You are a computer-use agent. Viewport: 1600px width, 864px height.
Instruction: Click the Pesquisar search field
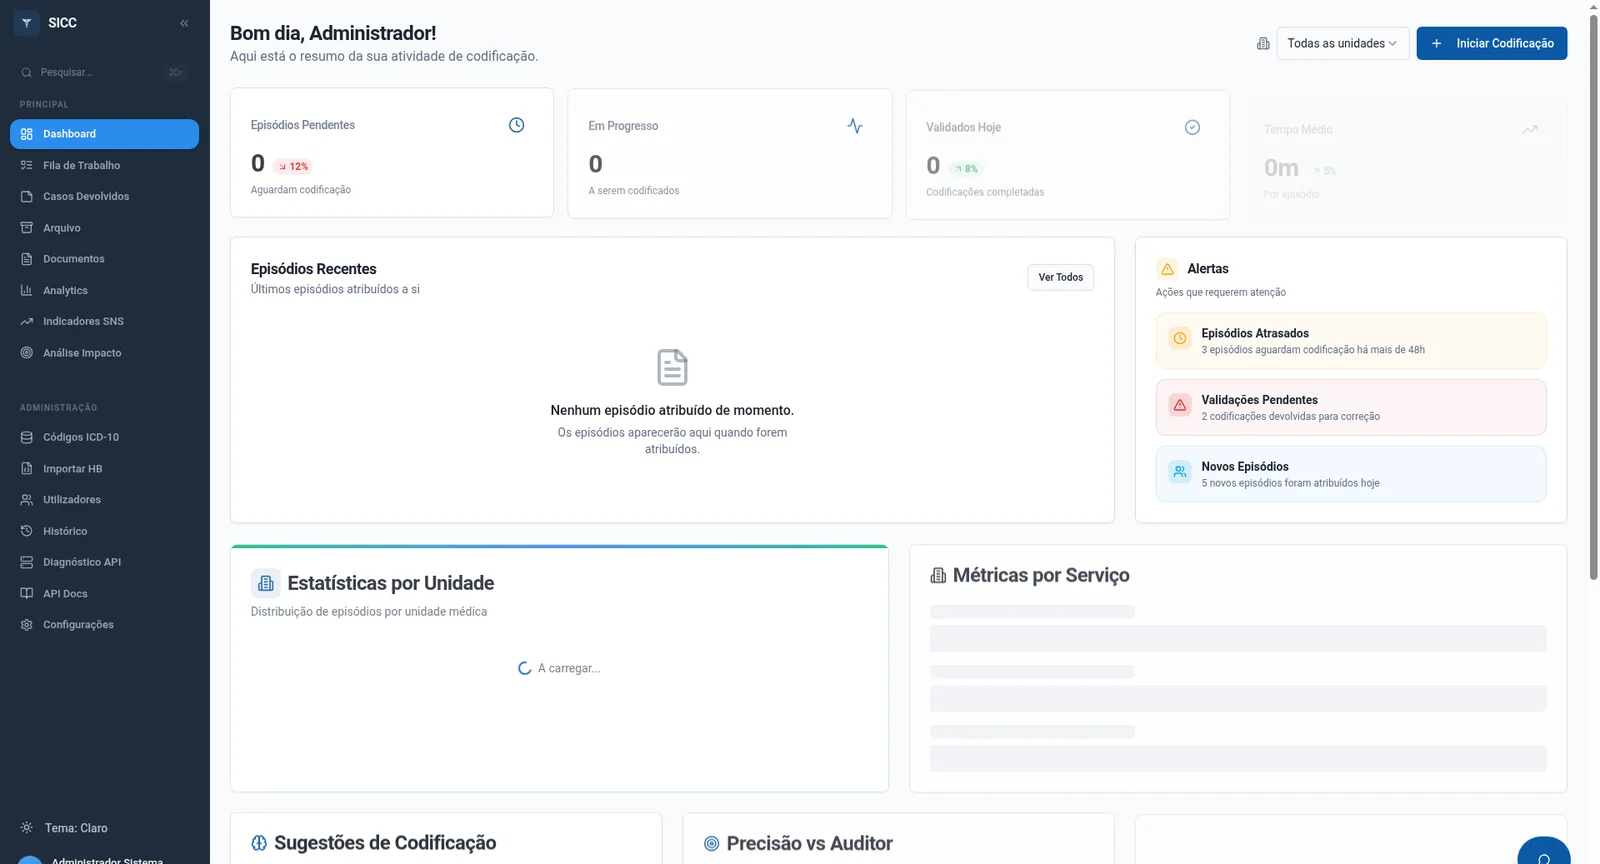click(104, 72)
